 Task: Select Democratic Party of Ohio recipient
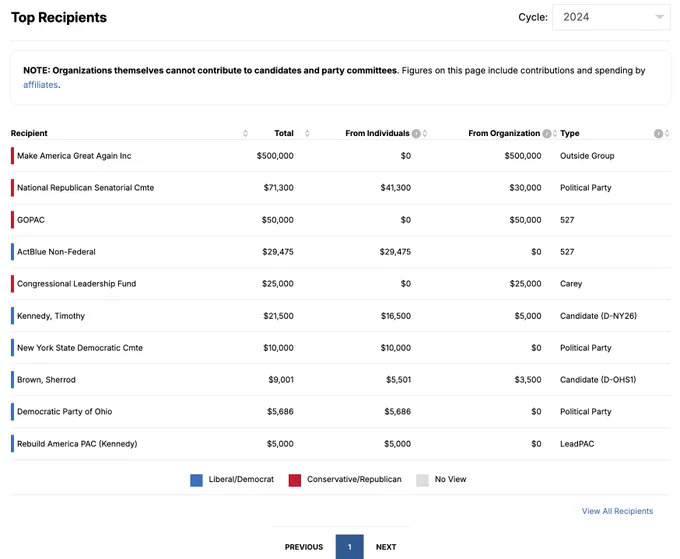tap(65, 412)
